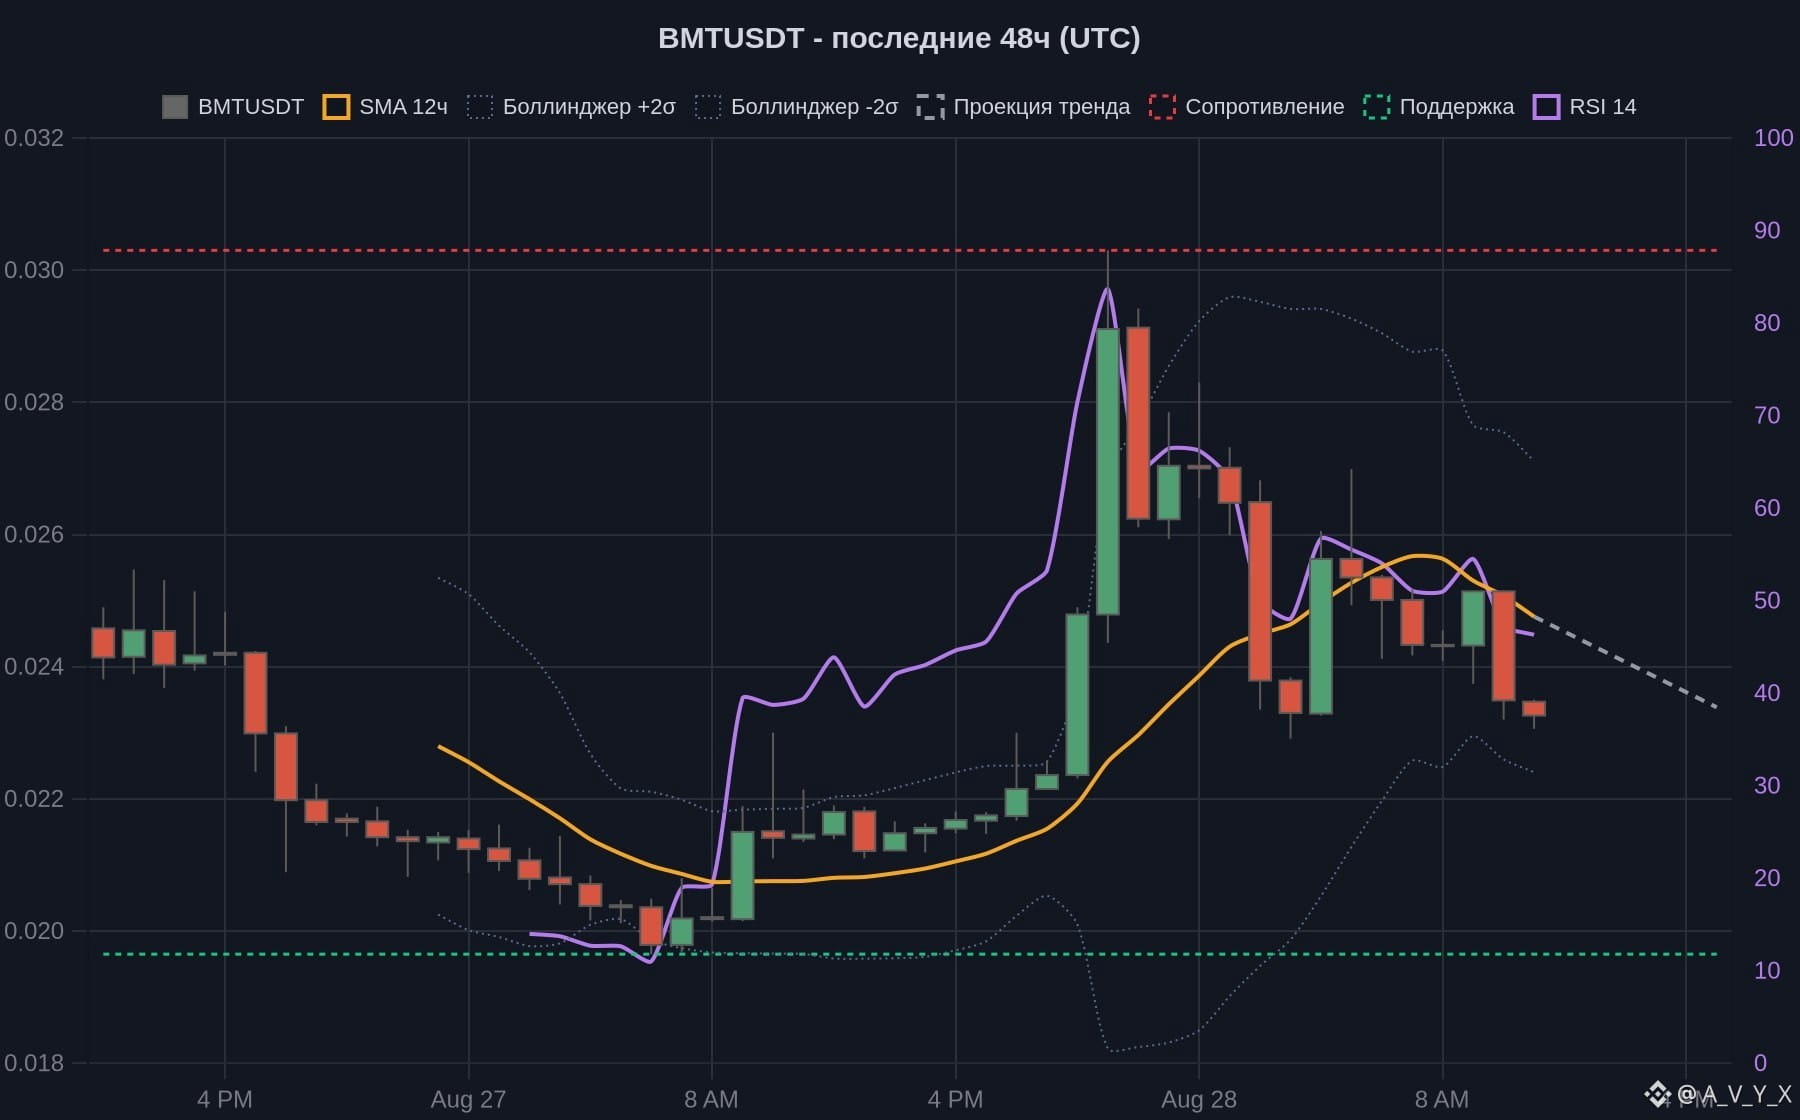
Task: Click the 10 value on RSI axis
Action: point(1767,970)
